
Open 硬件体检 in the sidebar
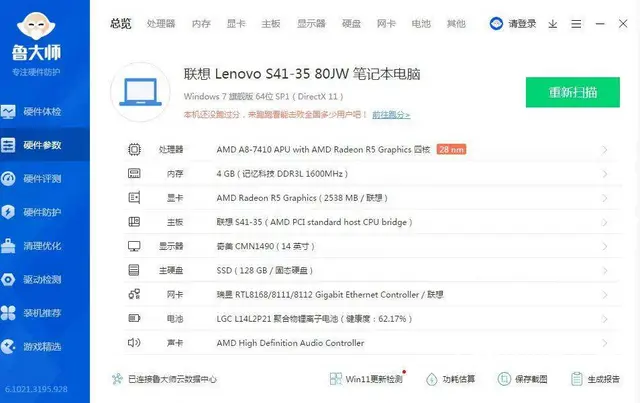[x=42, y=111]
